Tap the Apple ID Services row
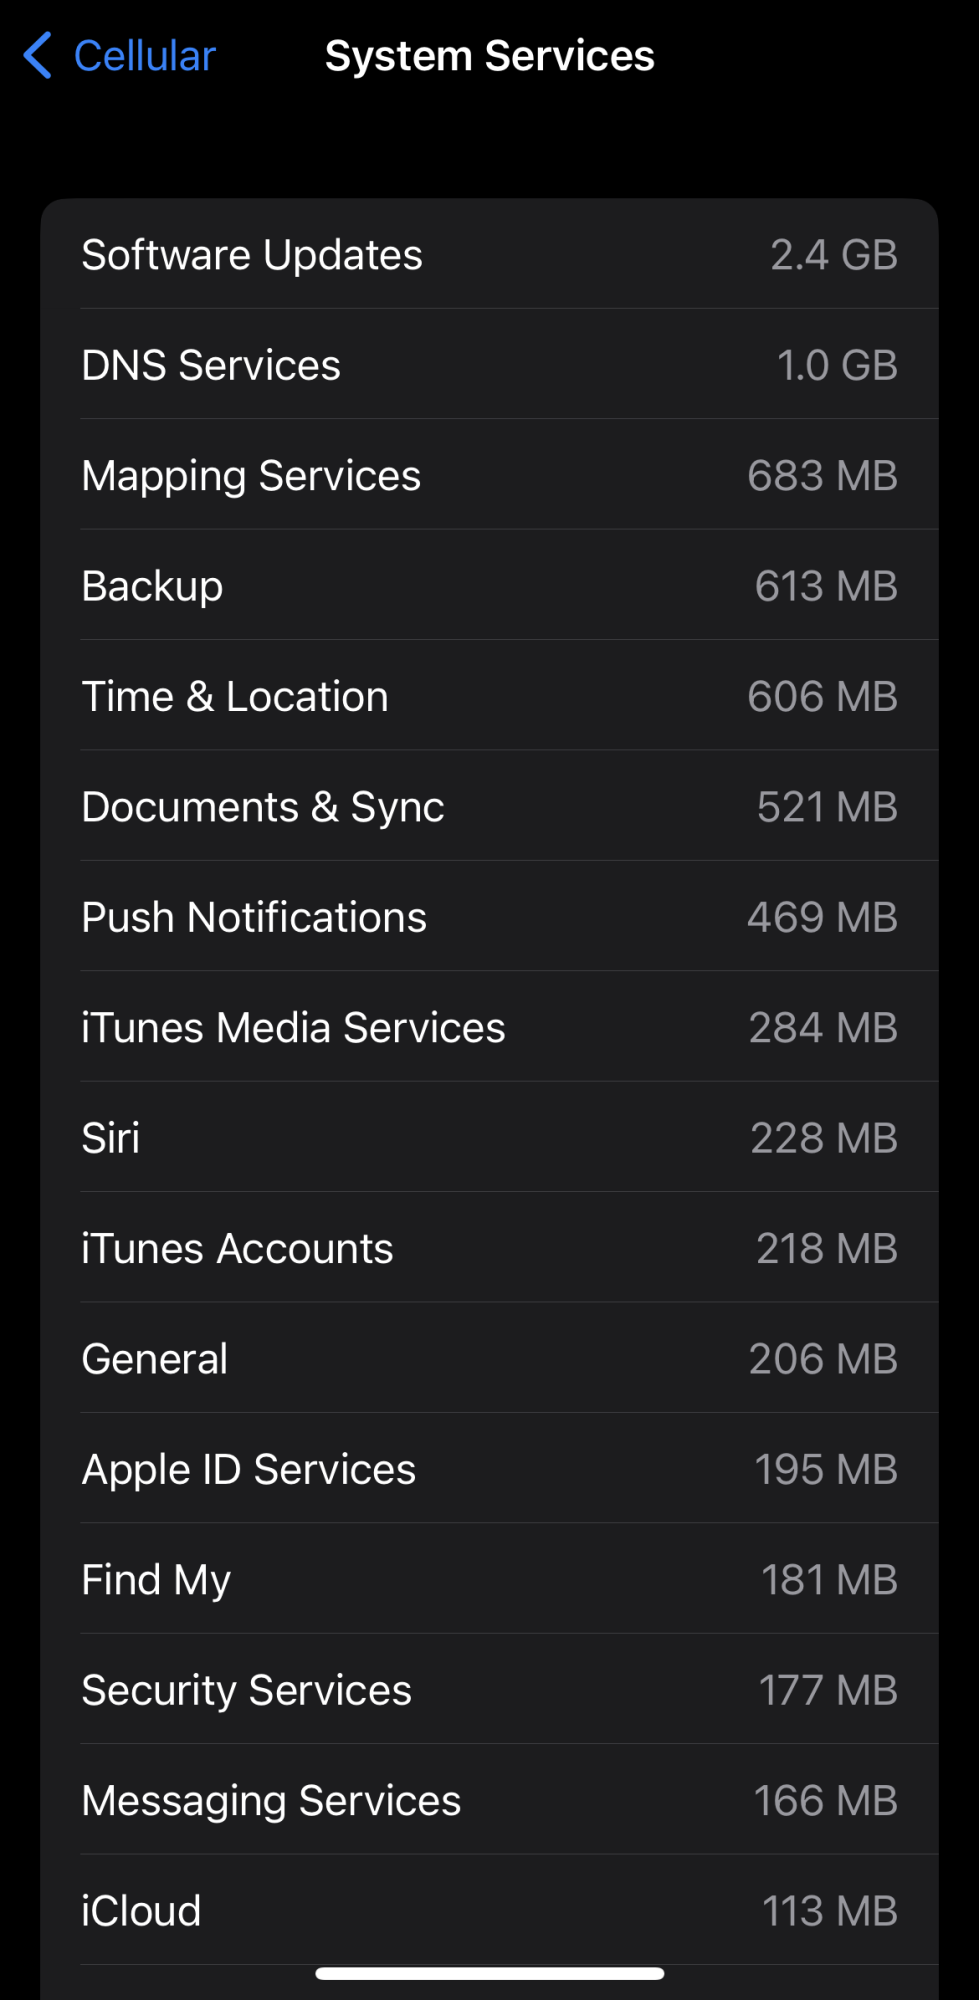 coord(489,1470)
